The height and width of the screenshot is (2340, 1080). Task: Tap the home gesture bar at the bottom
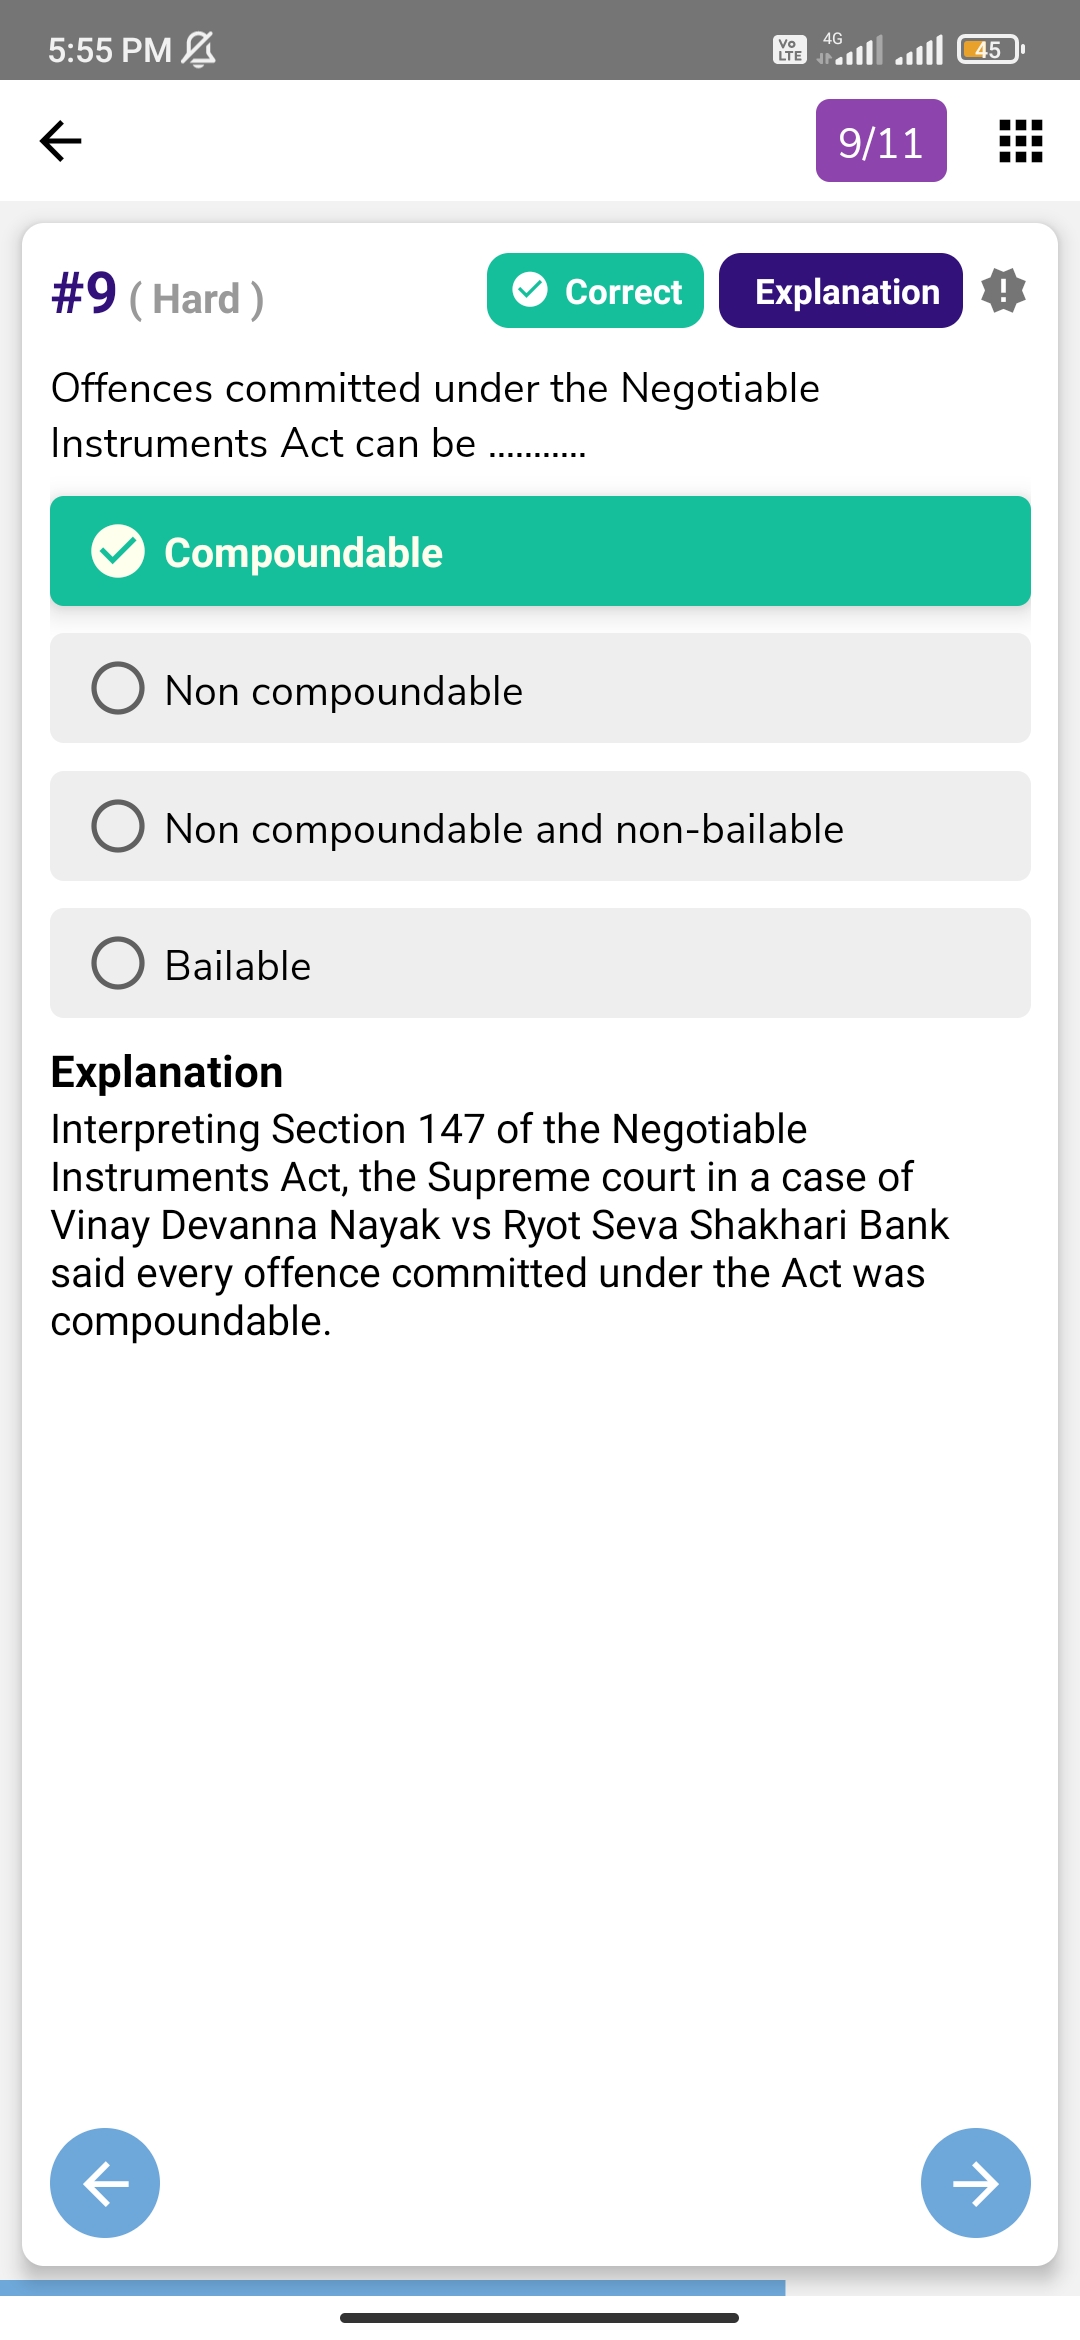(539, 2317)
